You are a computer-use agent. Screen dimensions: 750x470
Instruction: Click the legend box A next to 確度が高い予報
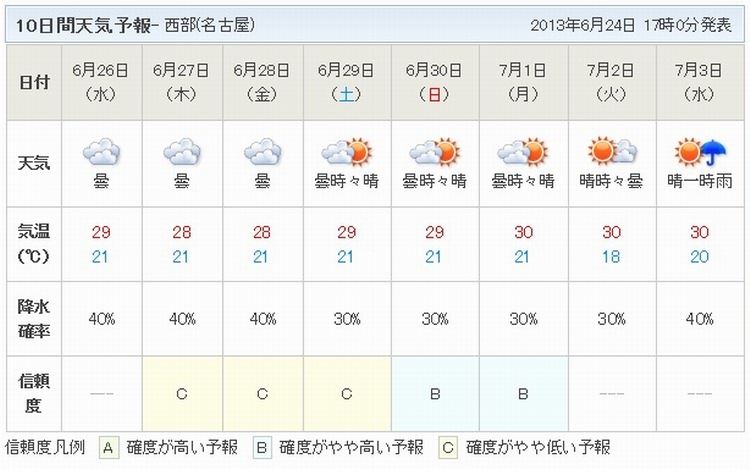(109, 448)
